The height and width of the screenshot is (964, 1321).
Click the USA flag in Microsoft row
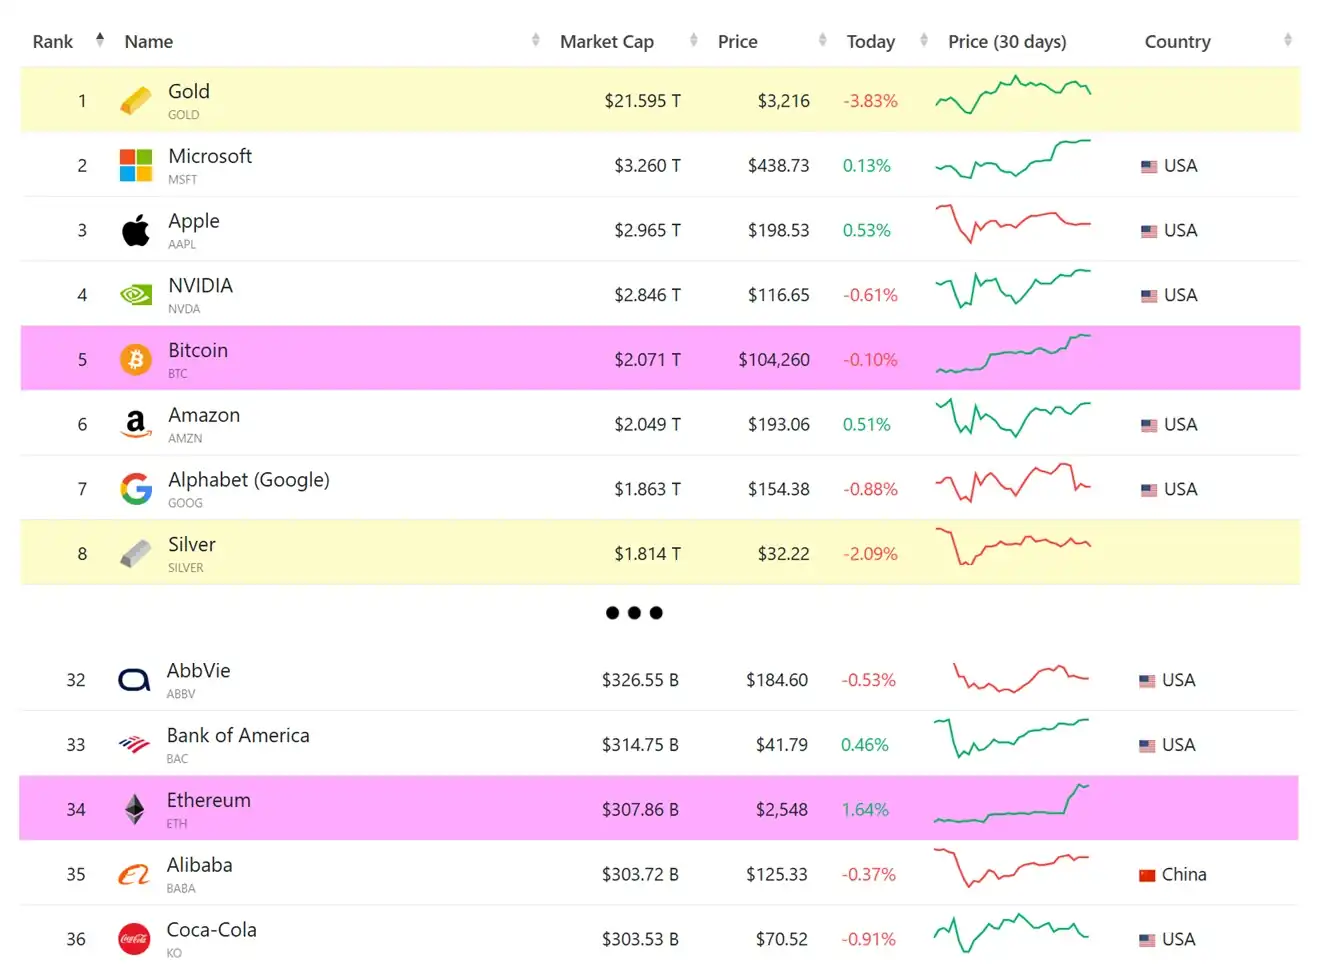[x=1149, y=166]
